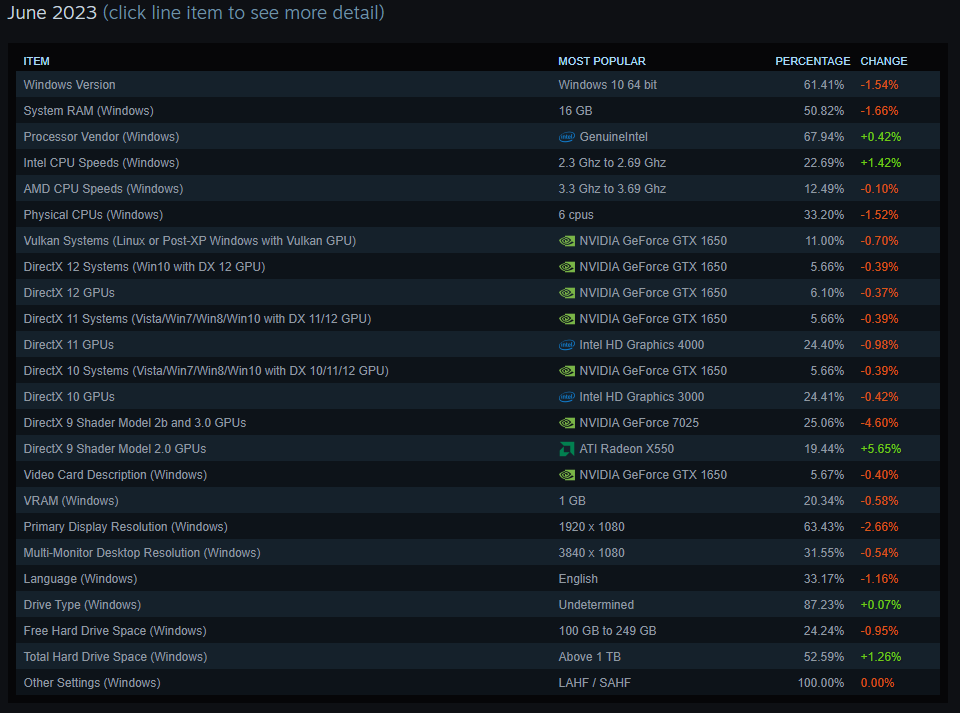
Task: Click the Intel logo beside Intel HD Graphics 3000
Action: [566, 397]
